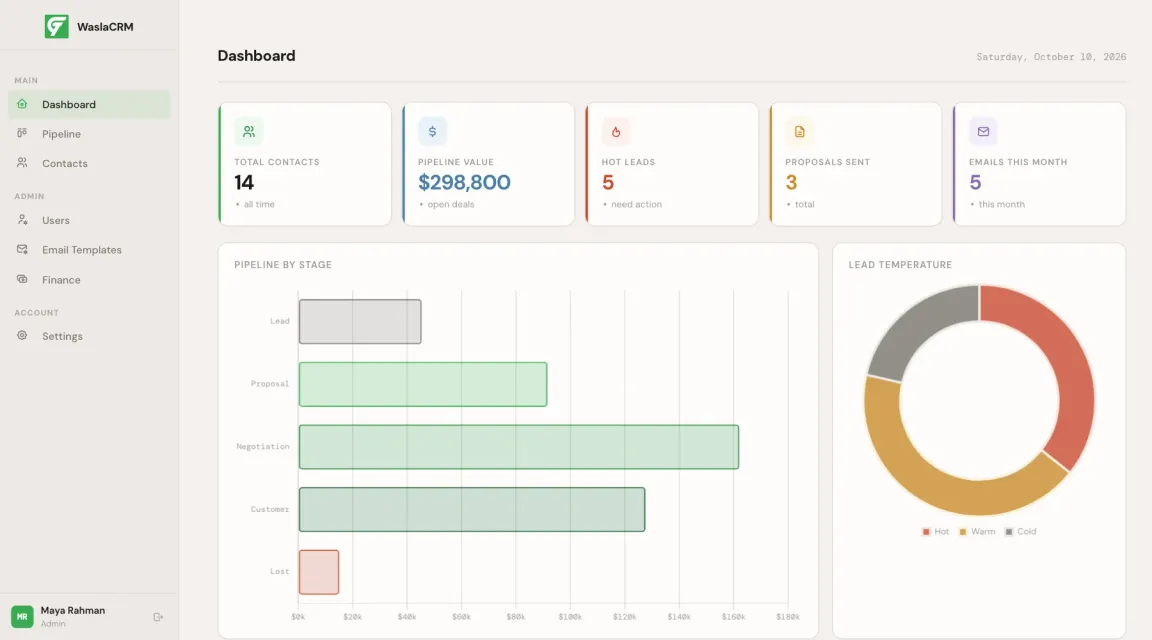Click the Pipeline icon in sidebar
Image resolution: width=1152 pixels, height=640 pixels.
pos(22,133)
